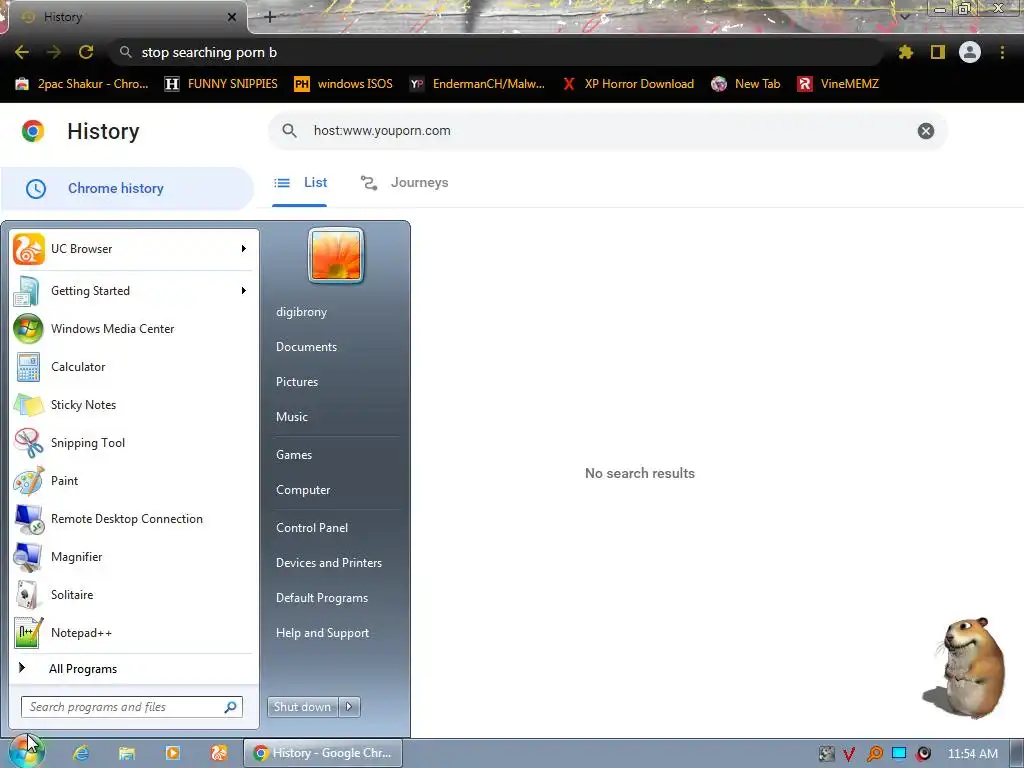This screenshot has width=1024, height=768.
Task: Open the New Tab bookmark
Action: click(x=746, y=84)
